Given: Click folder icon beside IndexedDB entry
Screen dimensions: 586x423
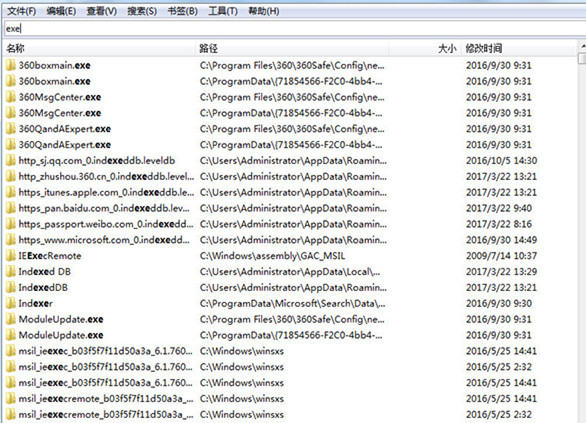Looking at the screenshot, I should 11,288.
